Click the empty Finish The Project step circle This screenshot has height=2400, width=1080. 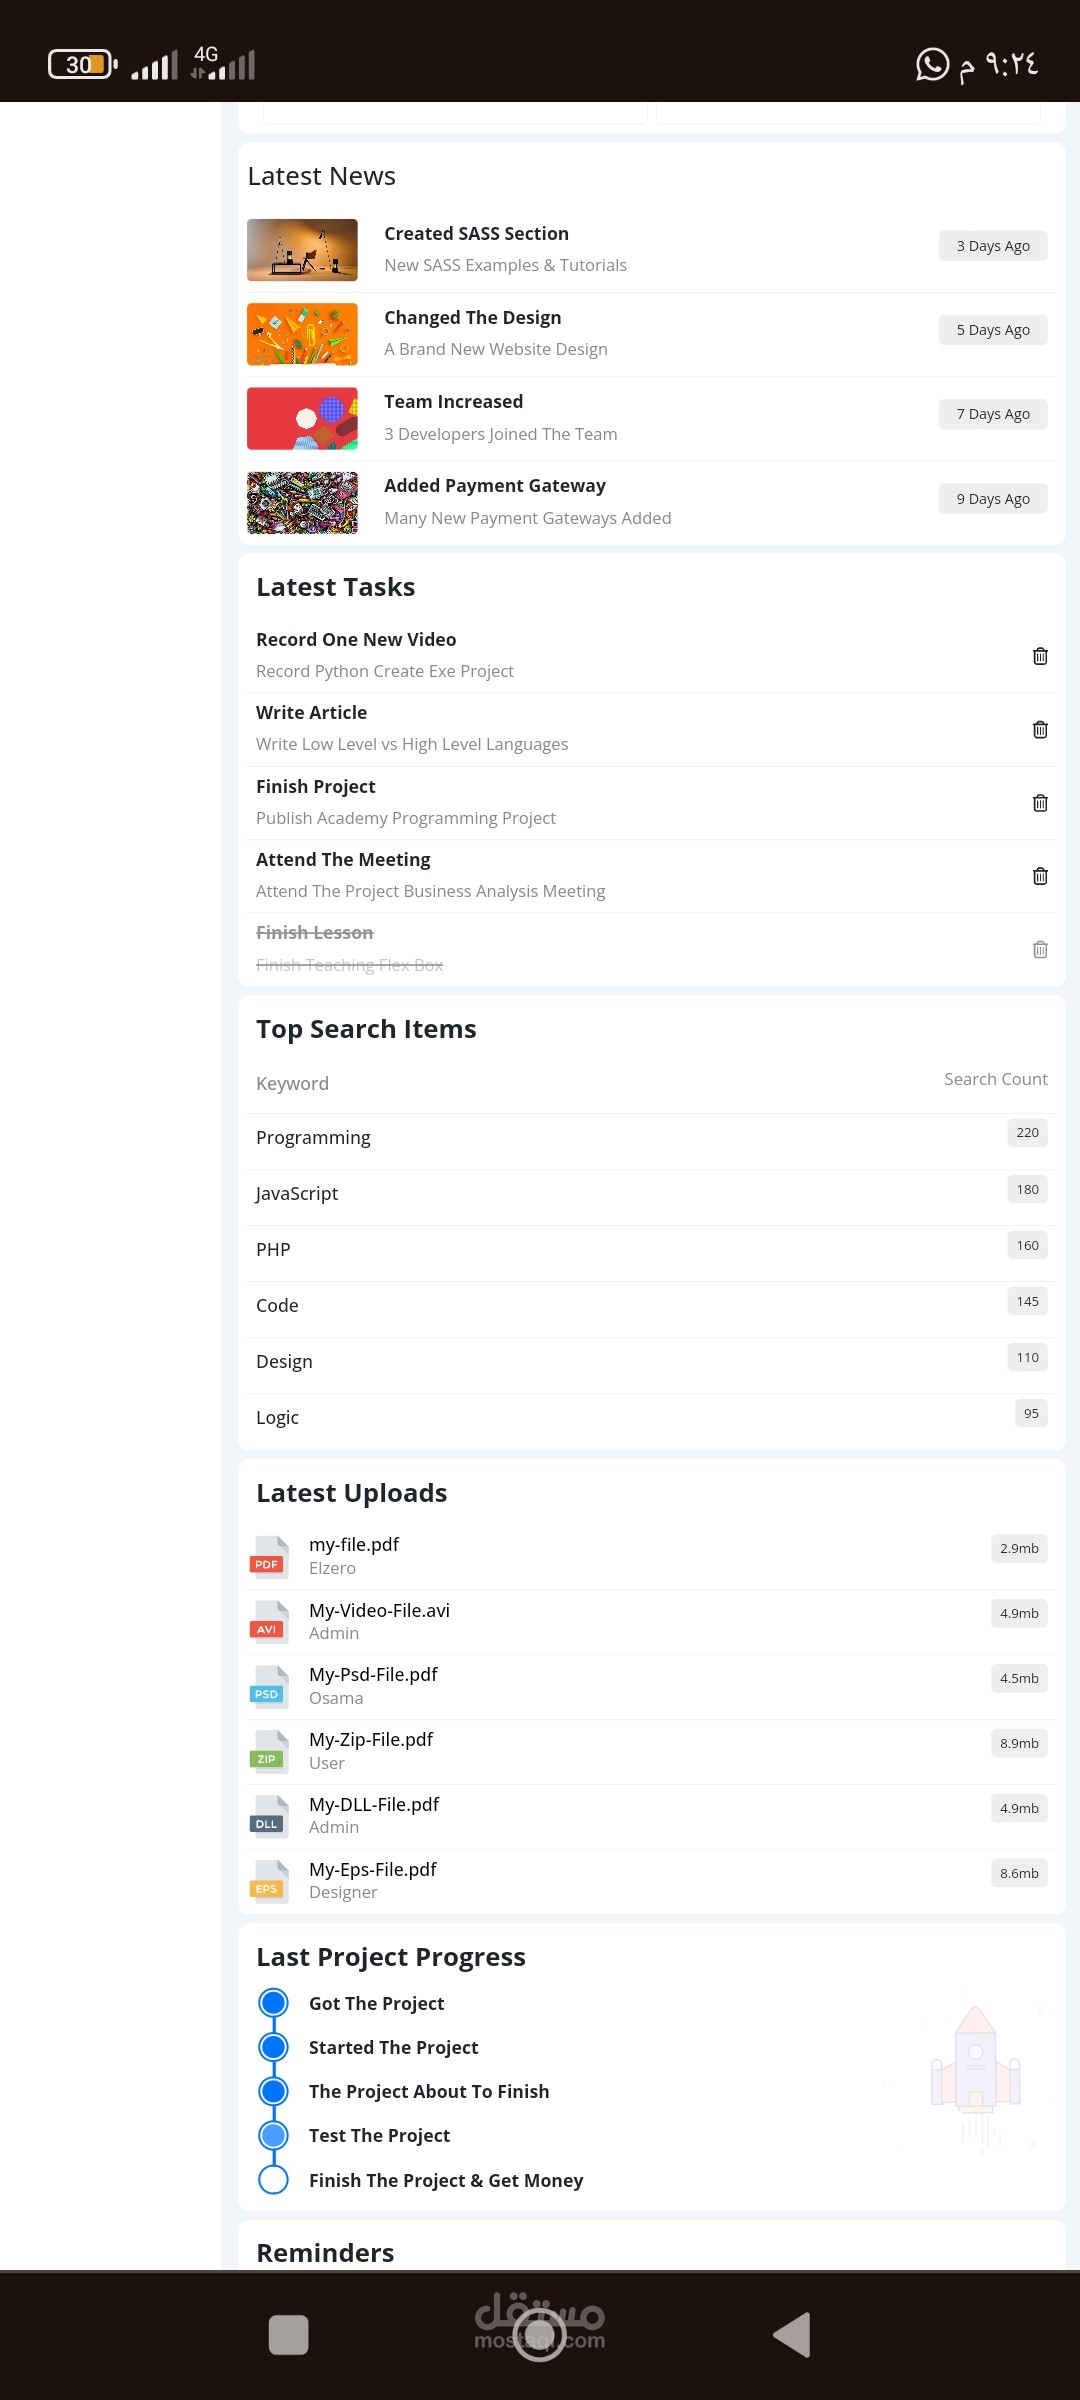pos(273,2180)
